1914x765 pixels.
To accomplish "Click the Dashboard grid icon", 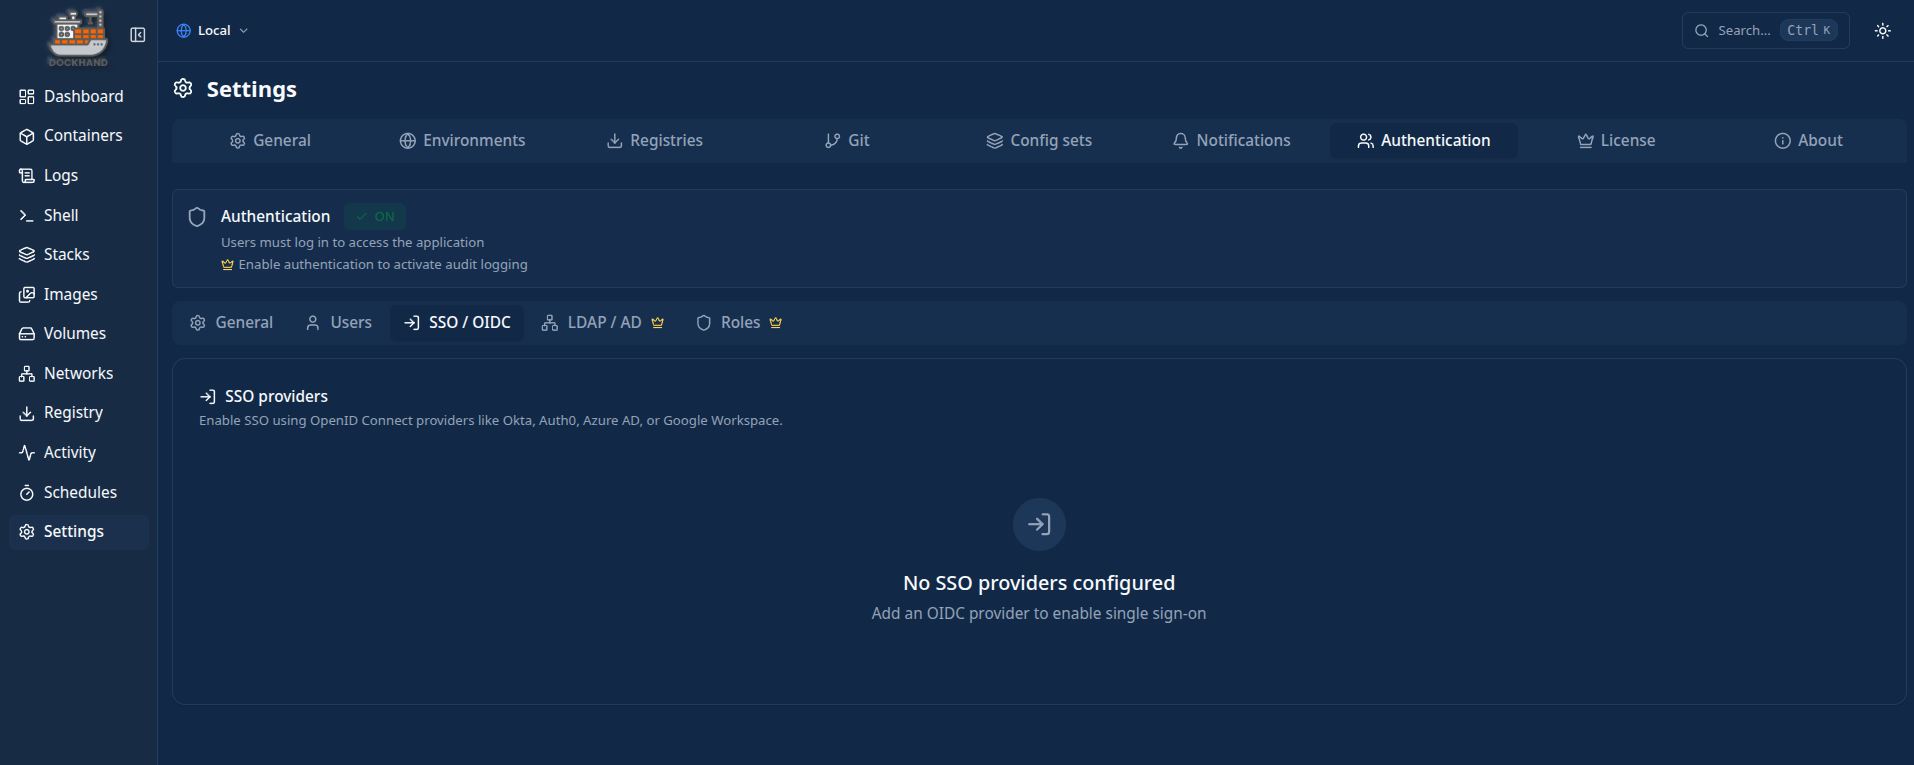I will tap(27, 97).
